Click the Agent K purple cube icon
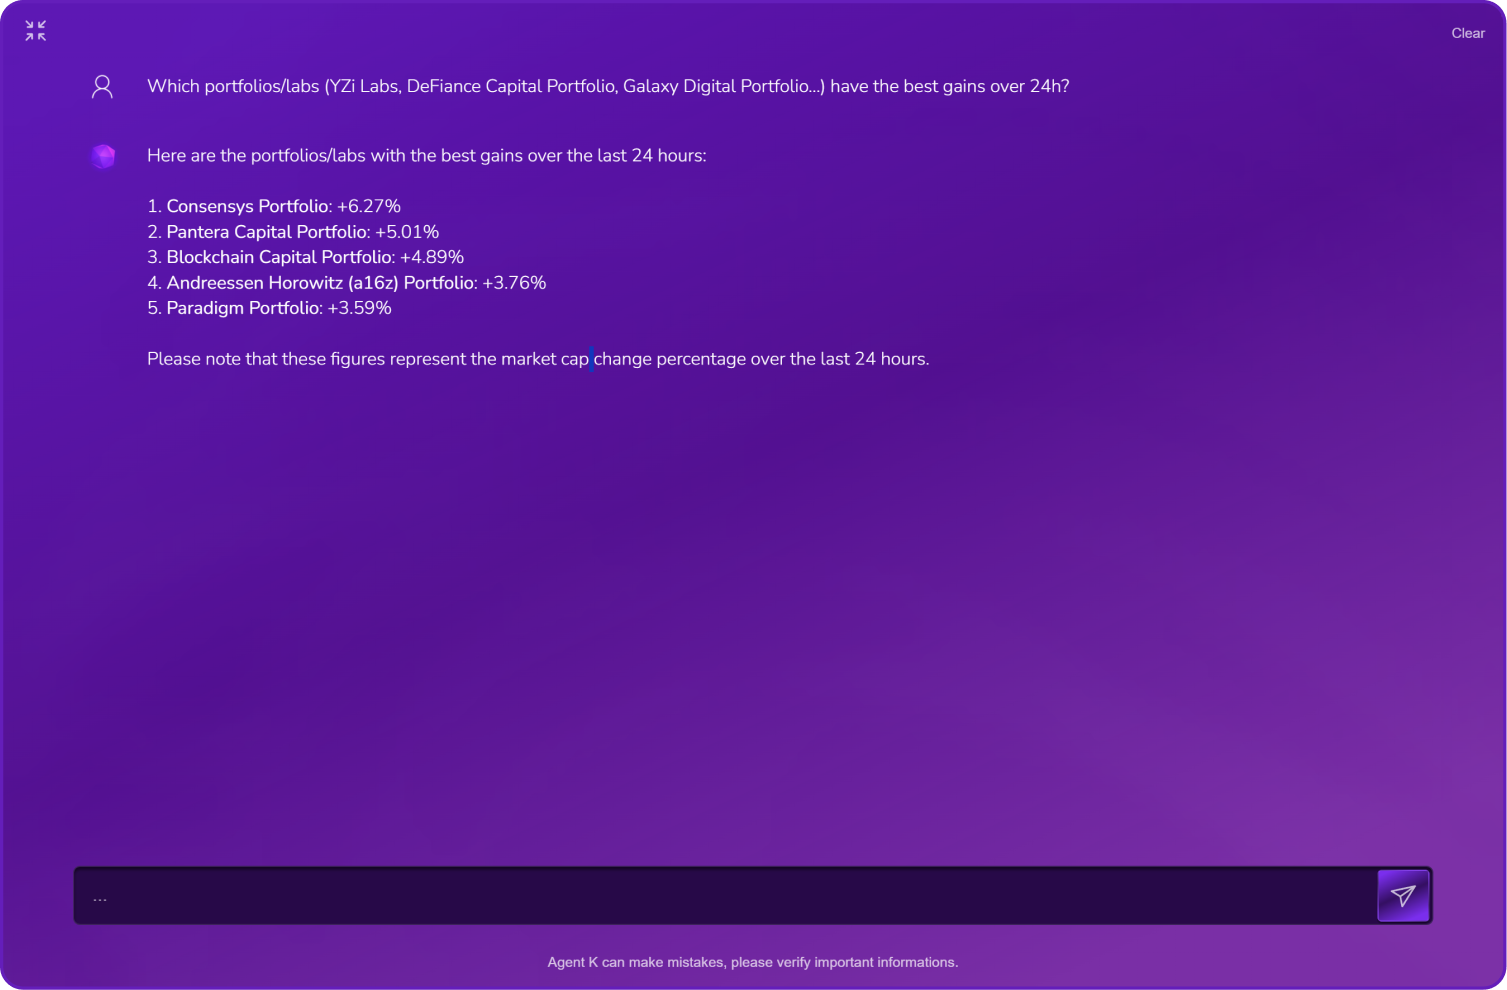The image size is (1507, 990). (x=103, y=156)
